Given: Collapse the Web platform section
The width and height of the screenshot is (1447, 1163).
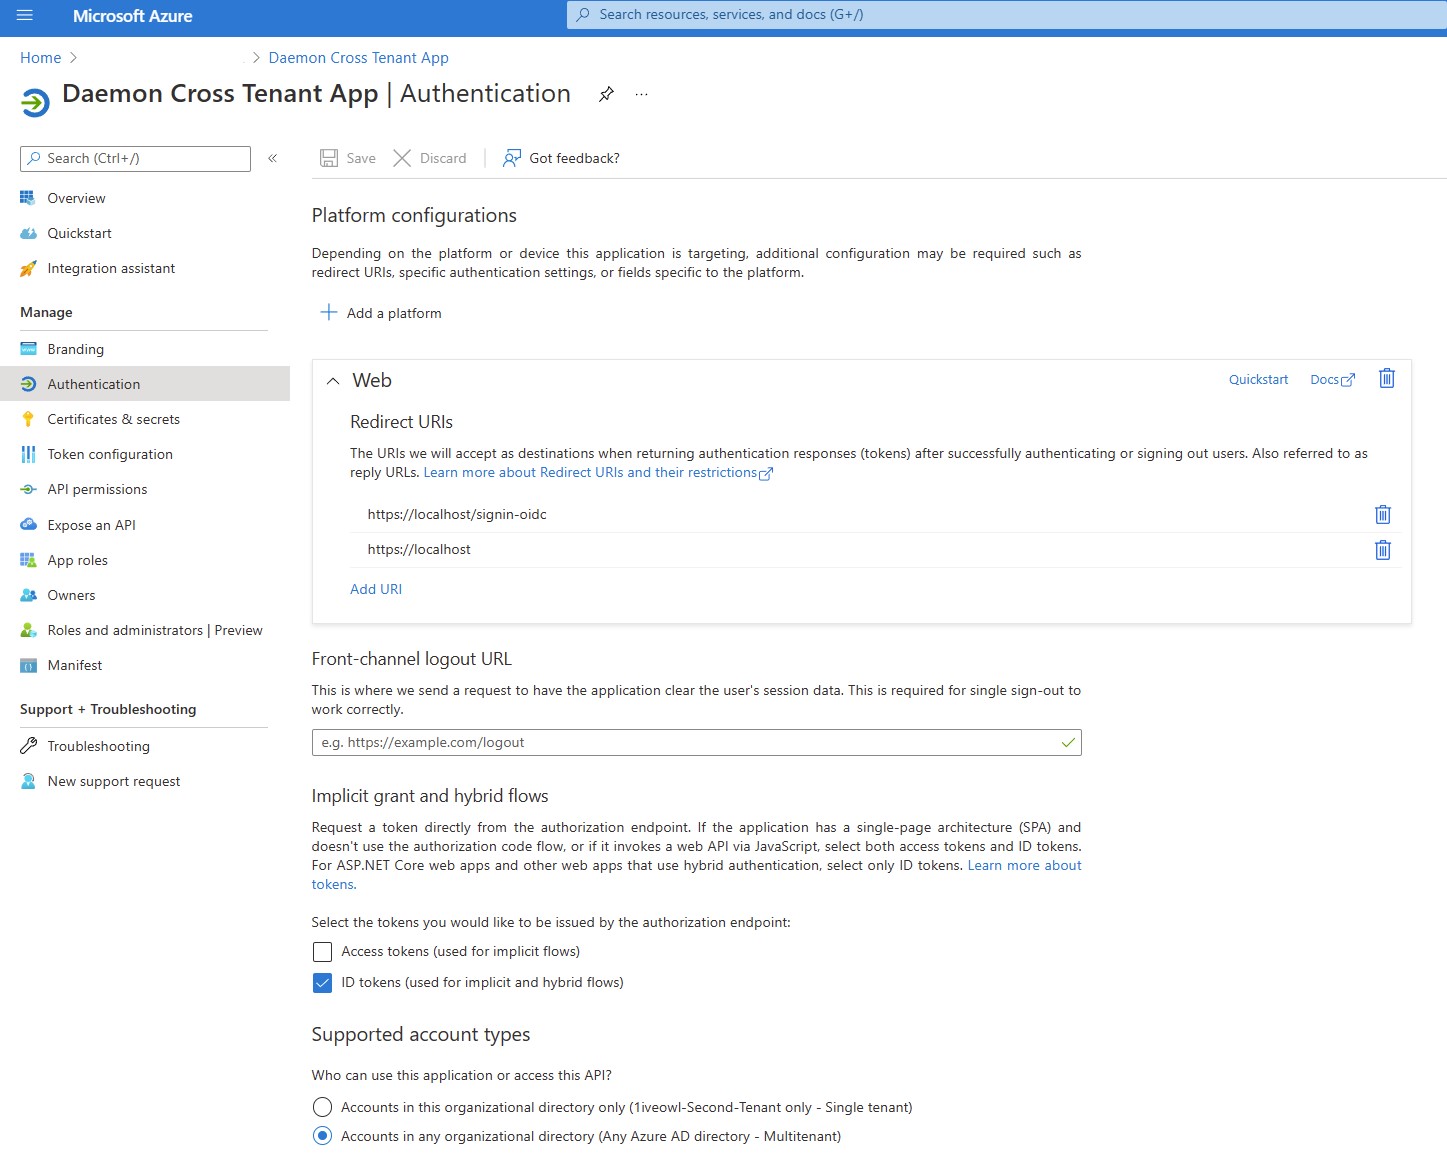Looking at the screenshot, I should (333, 381).
